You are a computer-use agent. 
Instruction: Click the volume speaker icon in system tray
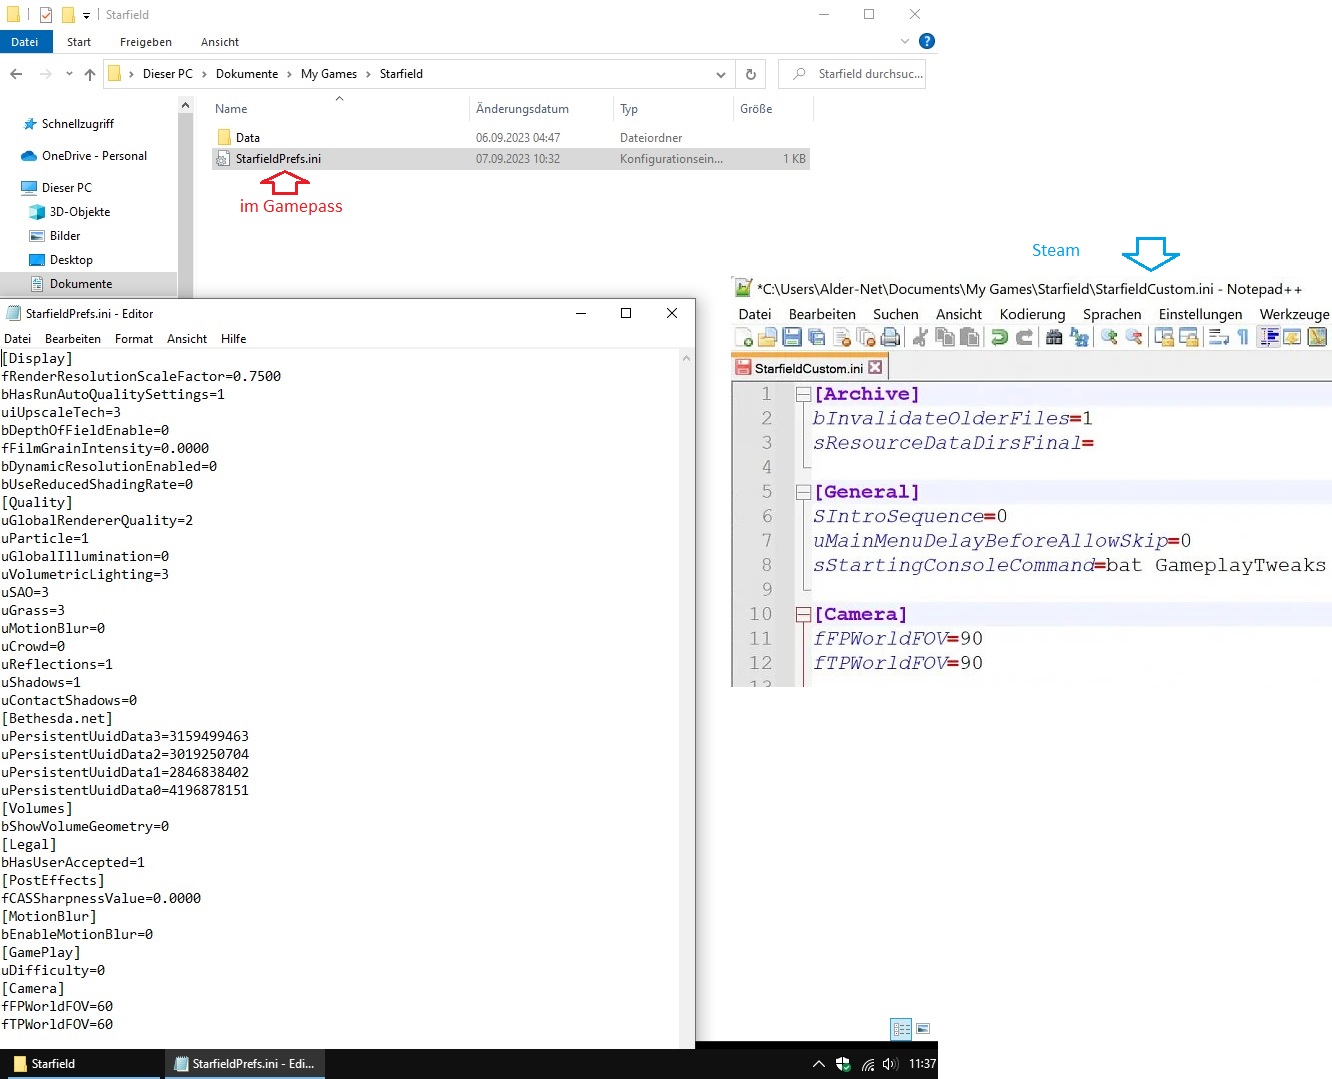pyautogui.click(x=890, y=1064)
